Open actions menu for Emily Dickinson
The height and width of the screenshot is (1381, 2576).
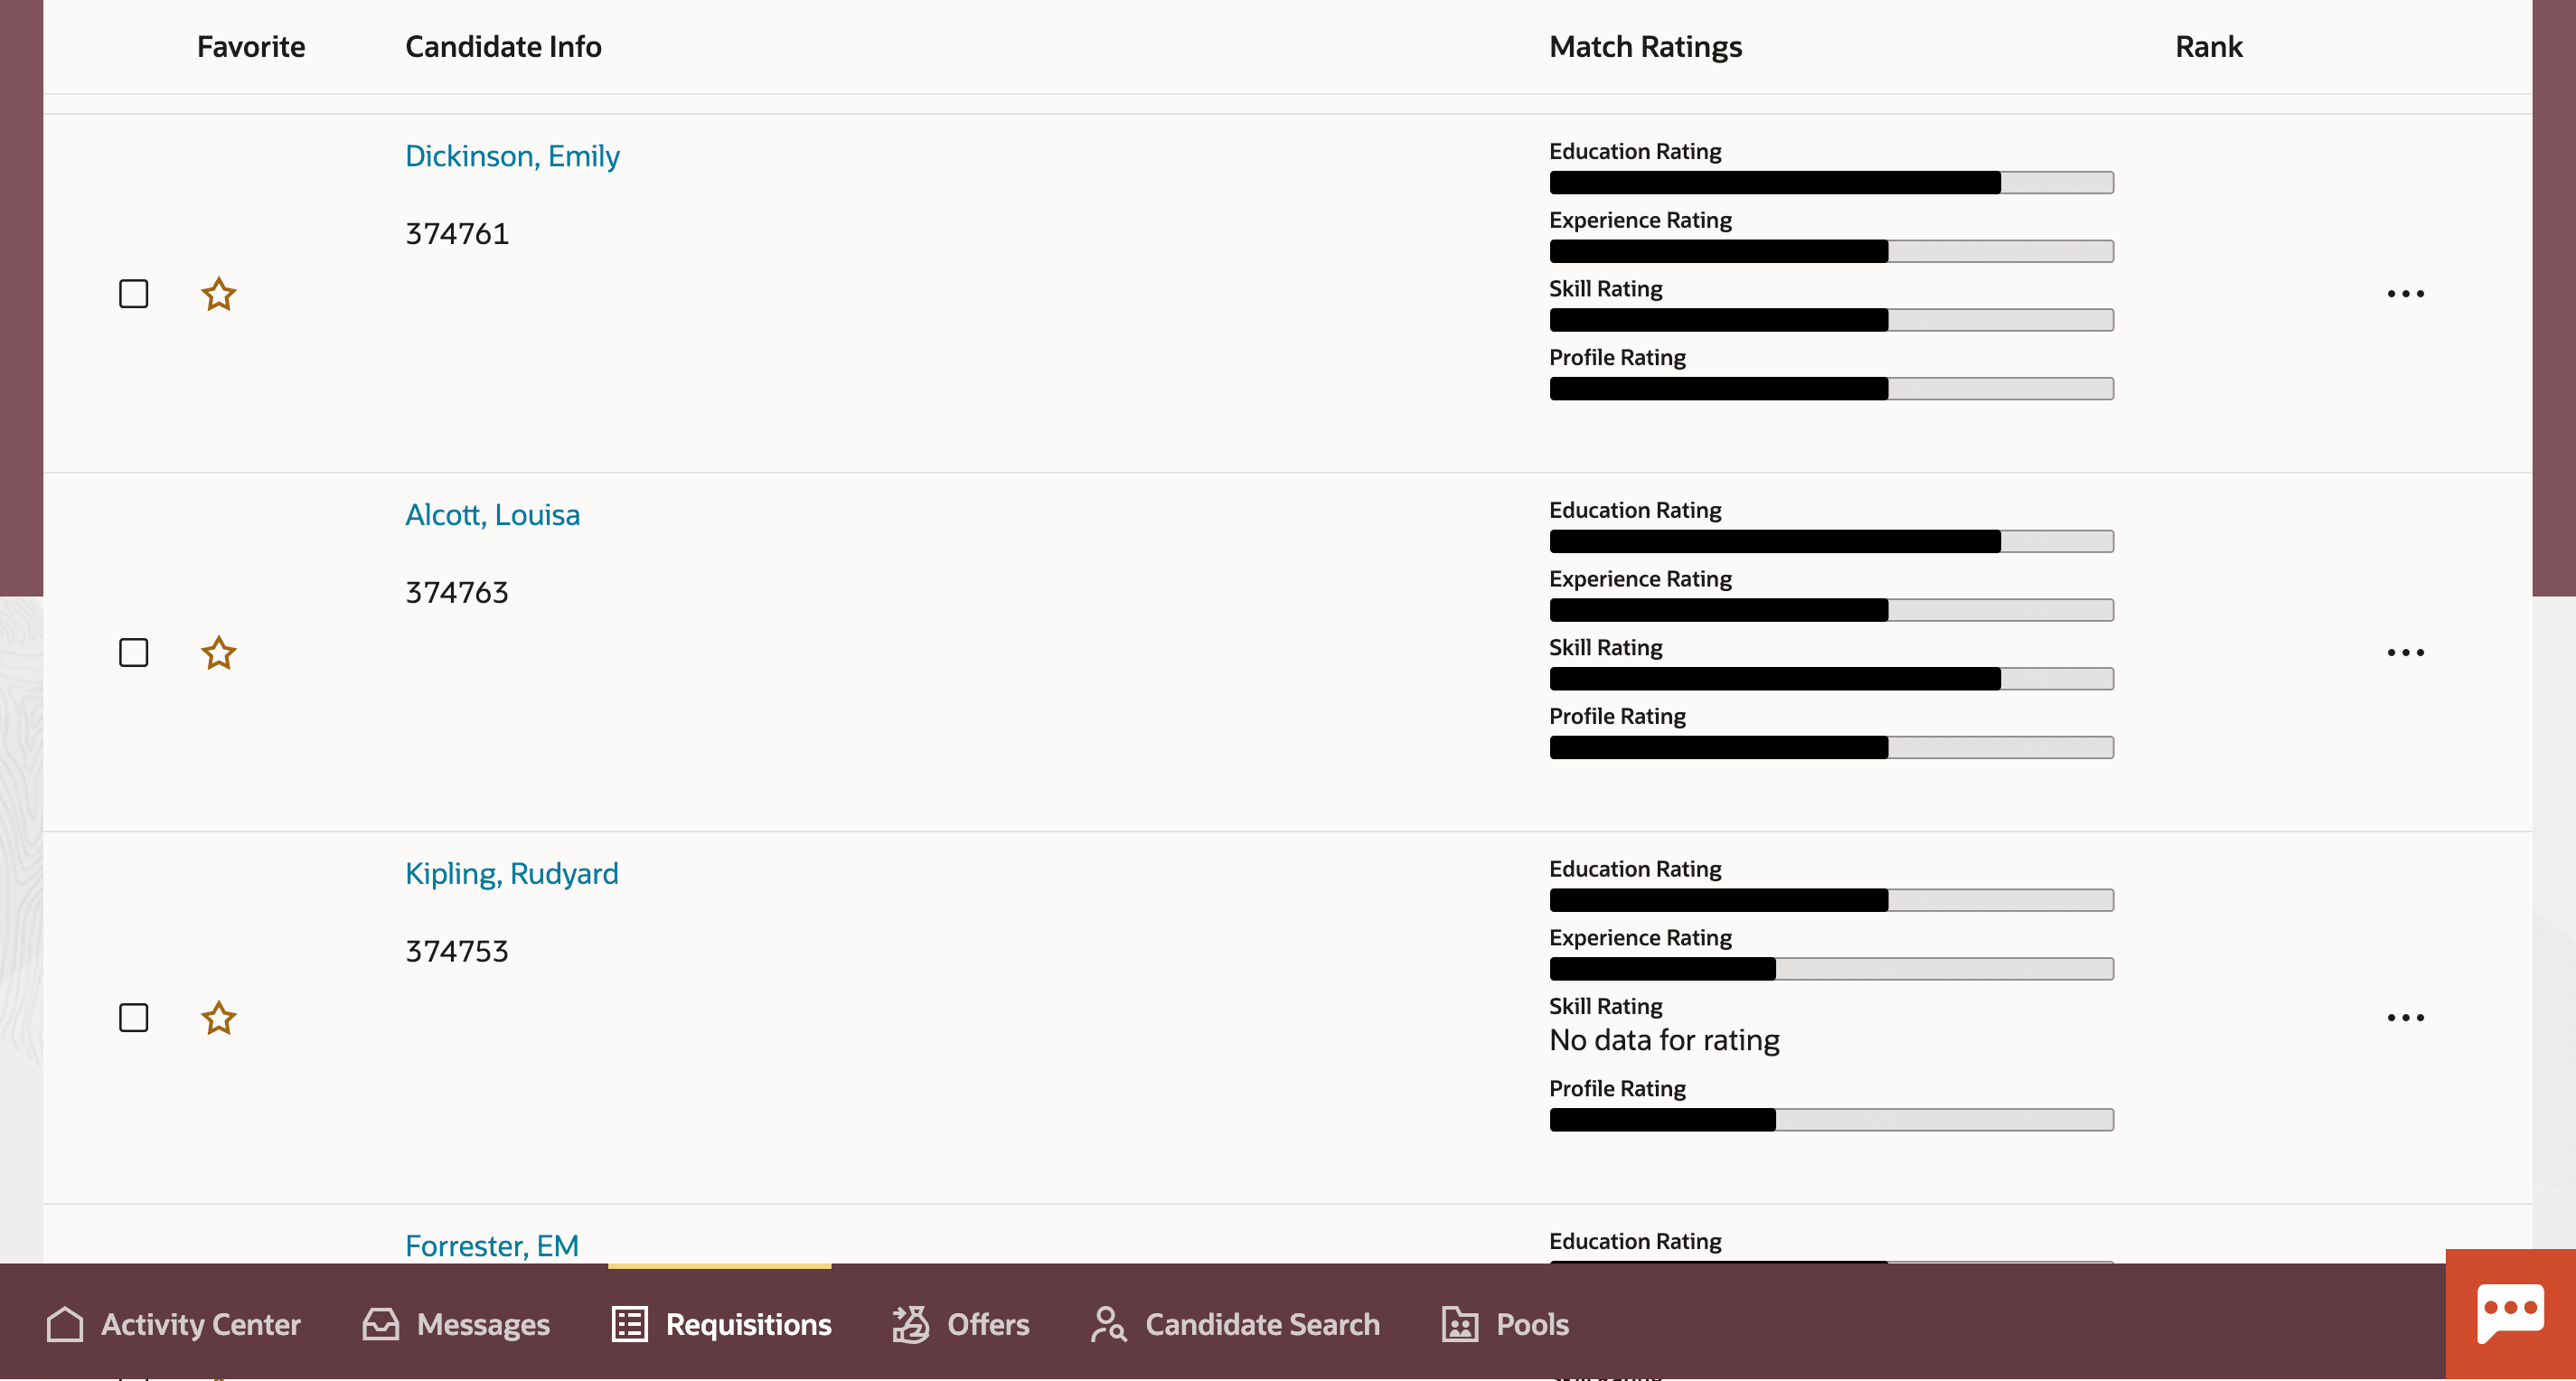(2405, 294)
